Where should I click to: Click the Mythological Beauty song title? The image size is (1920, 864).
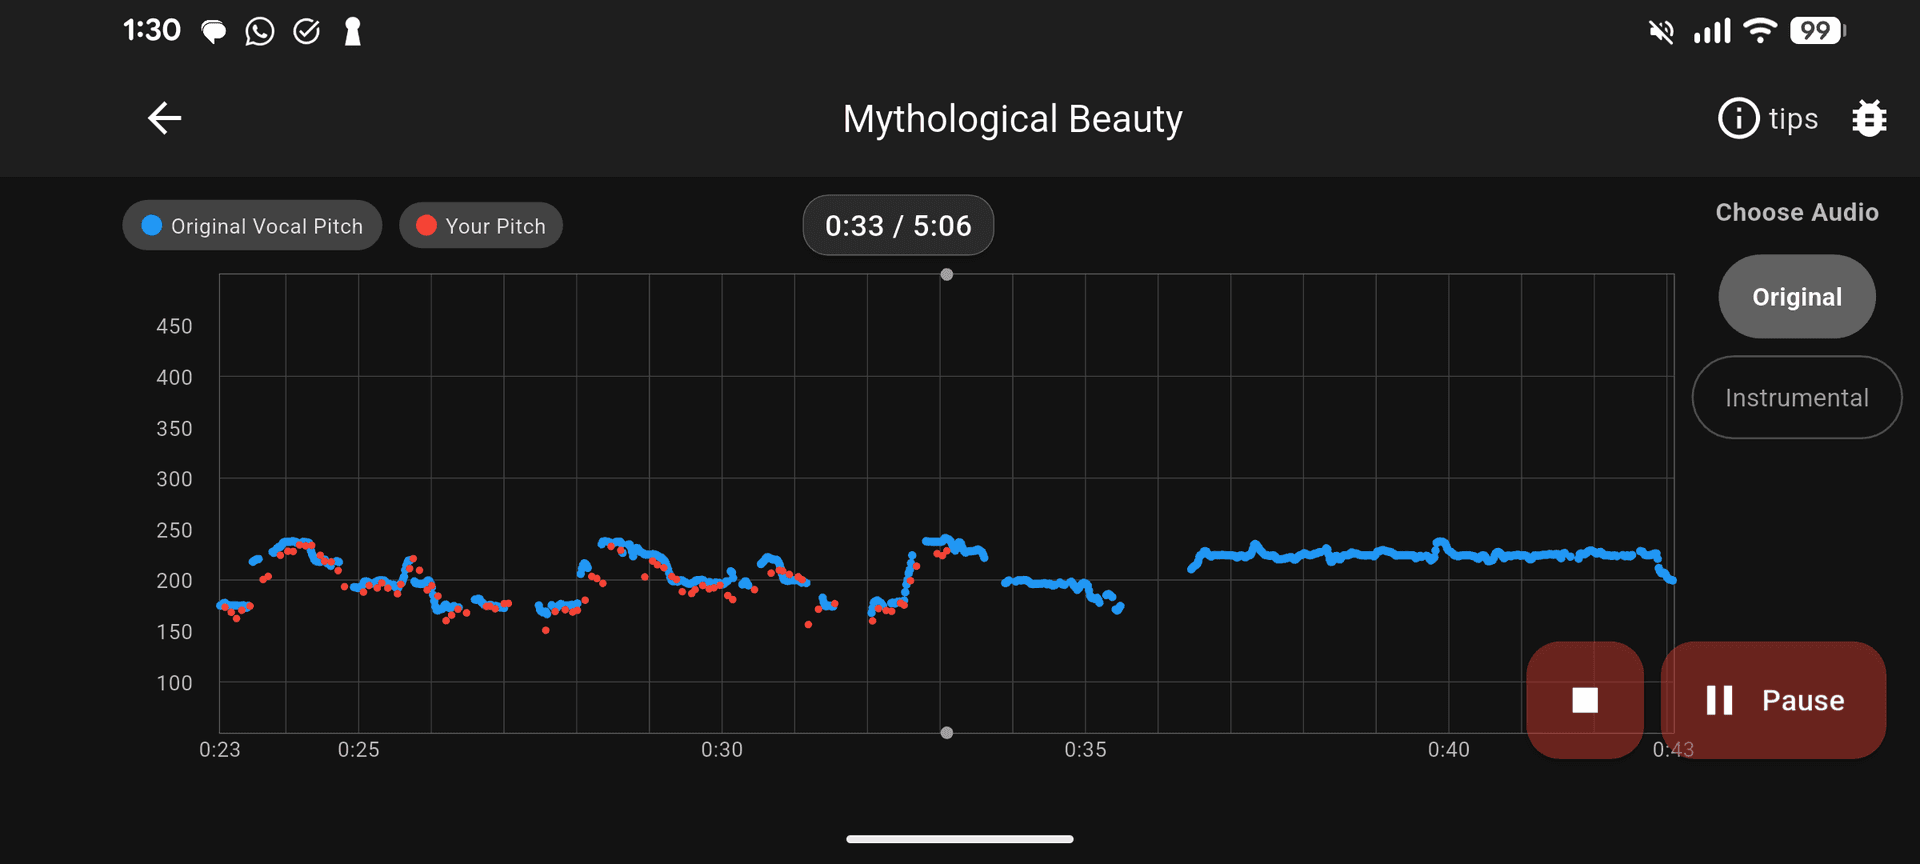tap(1012, 119)
